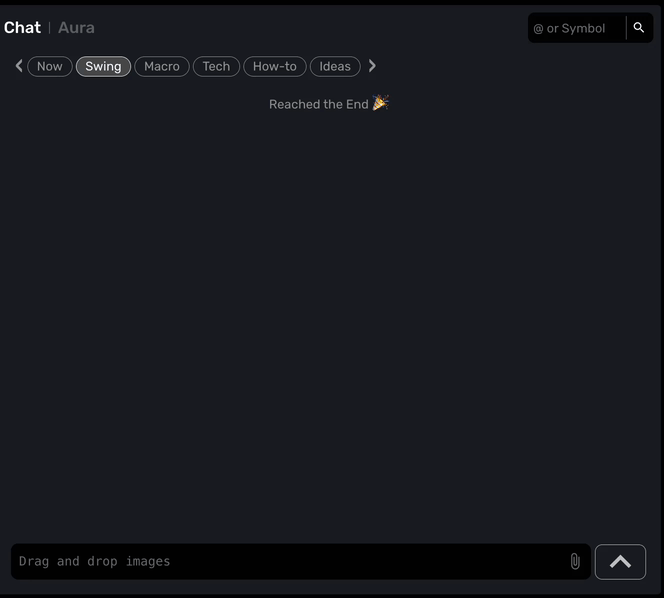Deselect the active Swing chip
This screenshot has width=665, height=598.
click(x=103, y=67)
